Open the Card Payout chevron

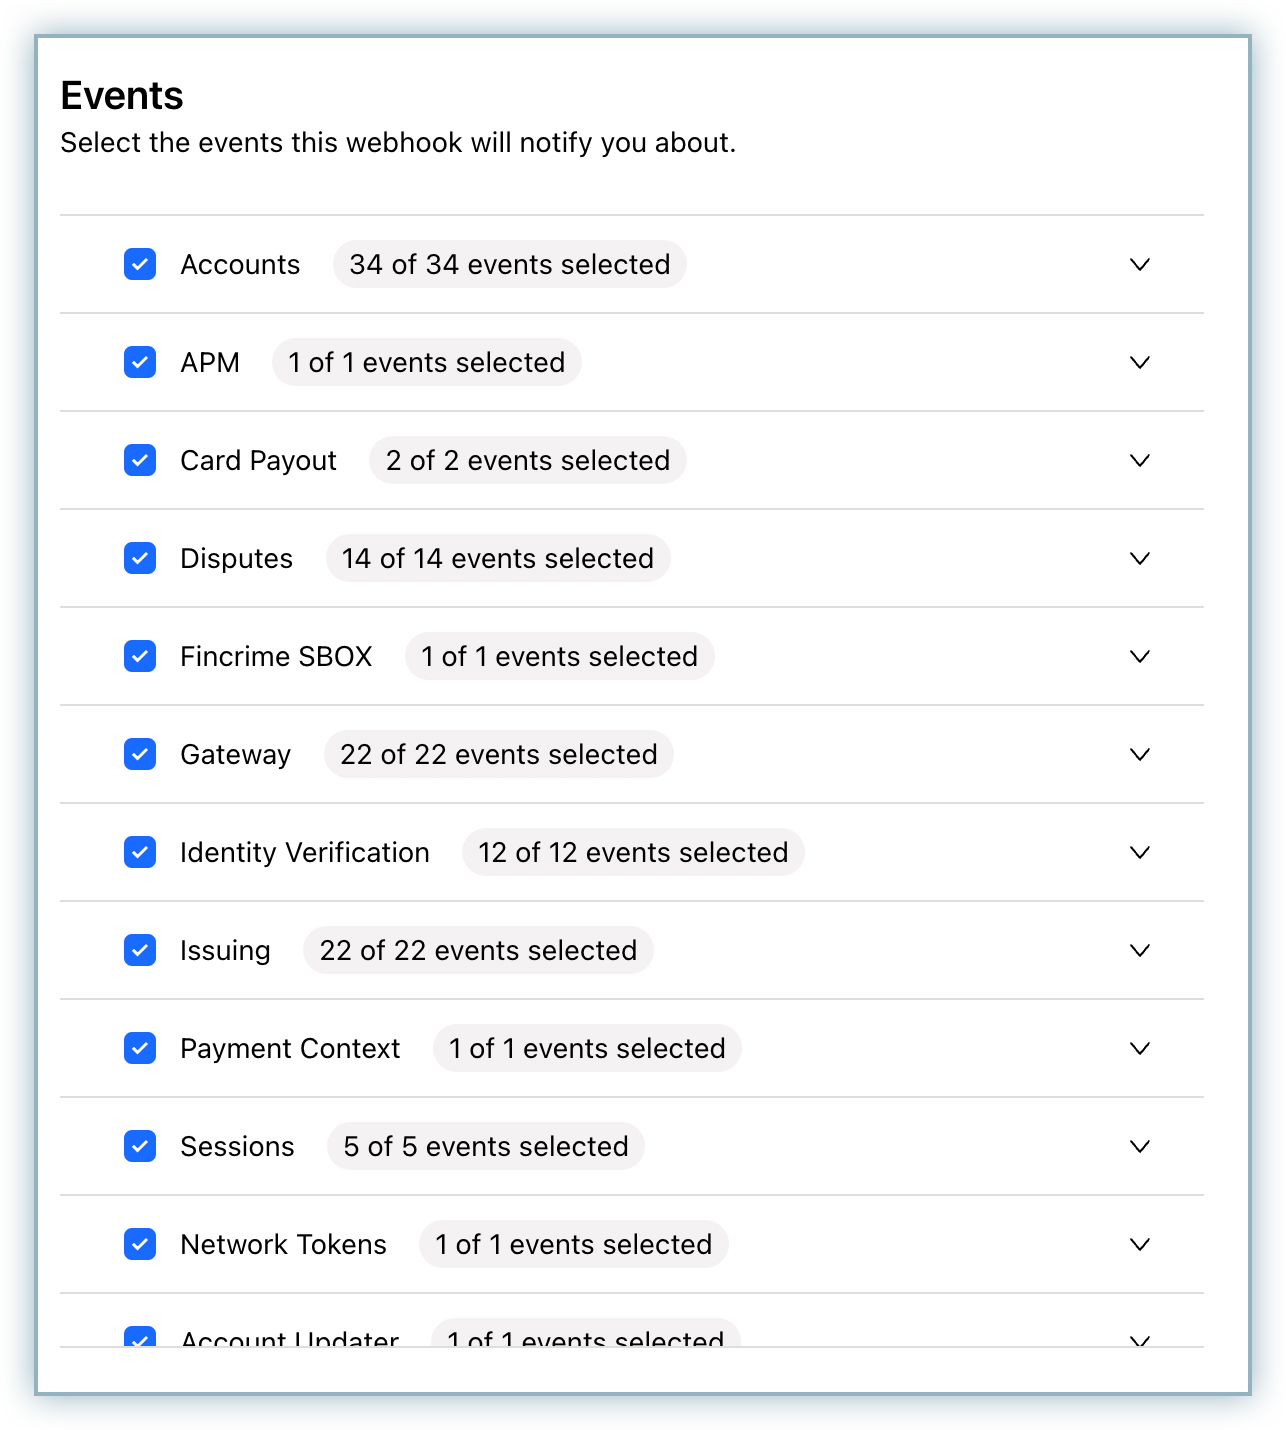point(1140,460)
